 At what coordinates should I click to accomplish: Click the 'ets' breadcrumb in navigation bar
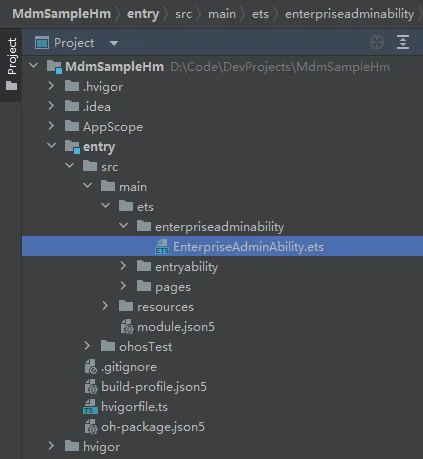coord(260,14)
